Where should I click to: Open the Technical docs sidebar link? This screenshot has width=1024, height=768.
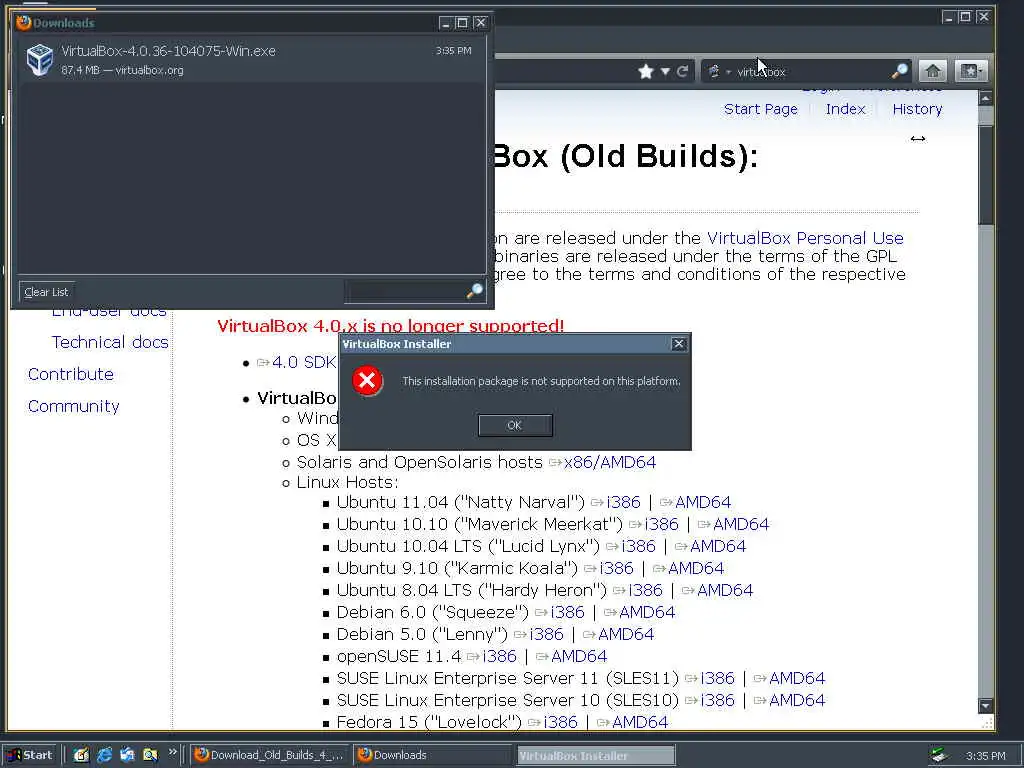coord(110,342)
